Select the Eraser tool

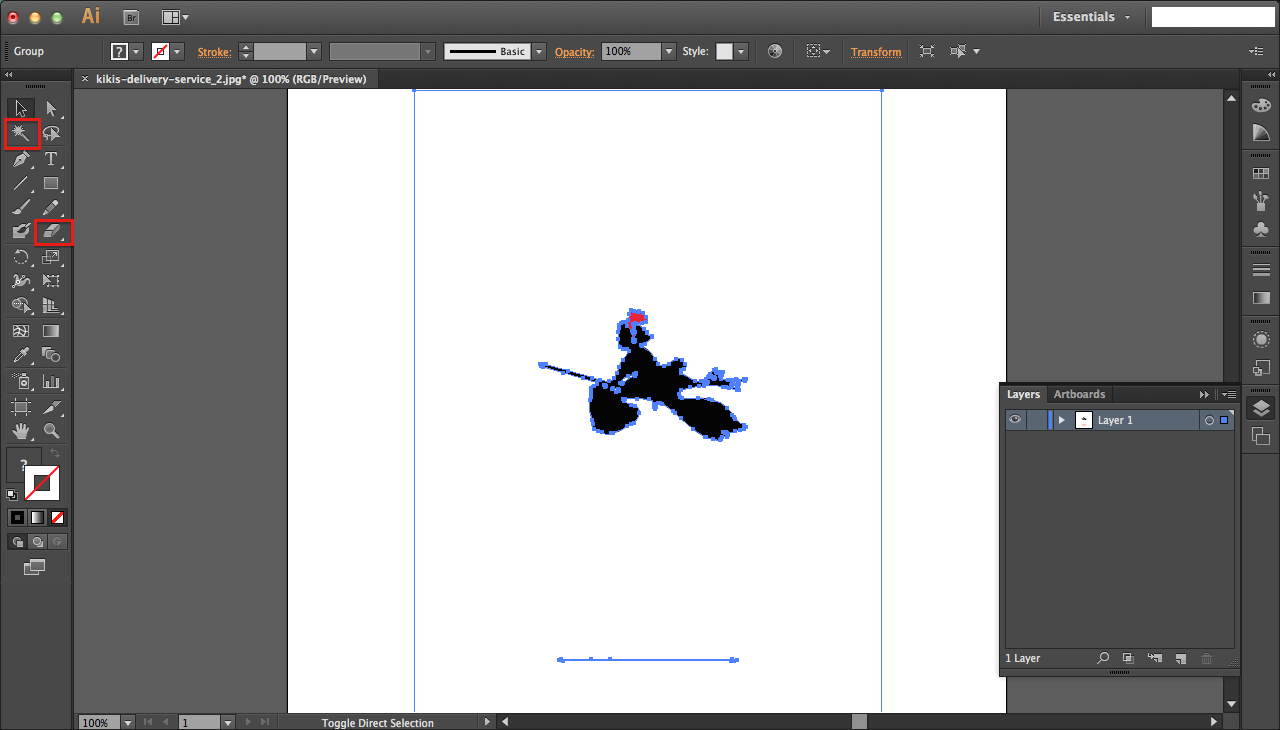pyautogui.click(x=51, y=232)
